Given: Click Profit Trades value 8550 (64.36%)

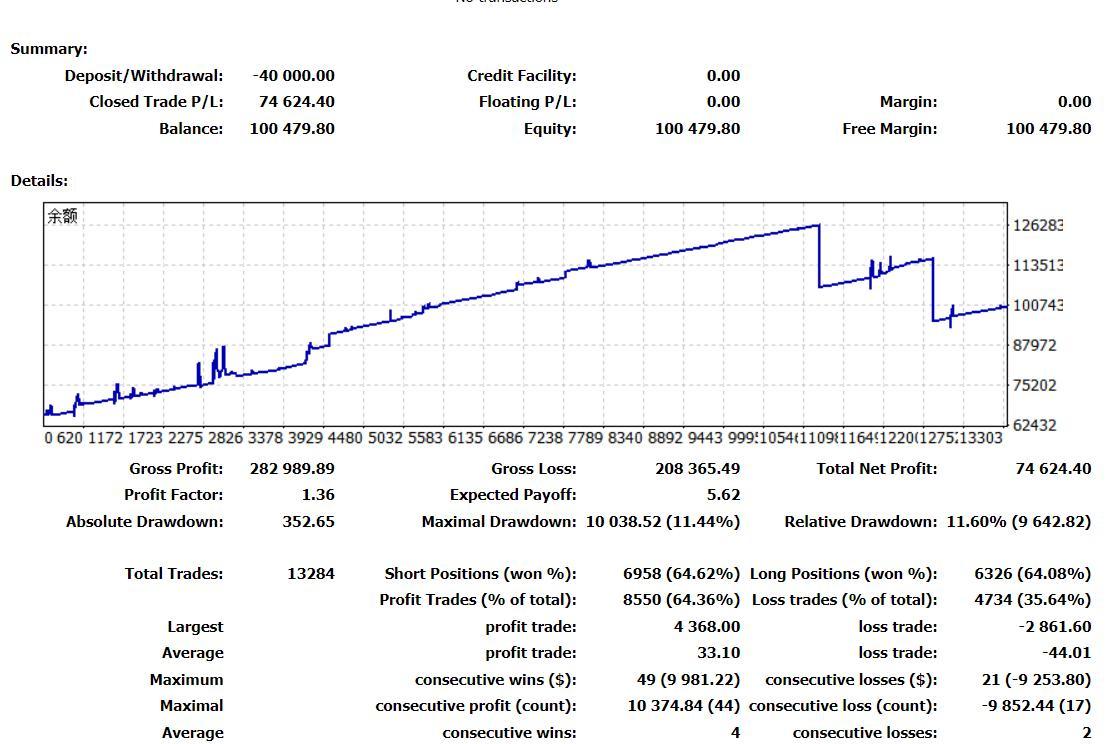Looking at the screenshot, I should (x=681, y=601).
